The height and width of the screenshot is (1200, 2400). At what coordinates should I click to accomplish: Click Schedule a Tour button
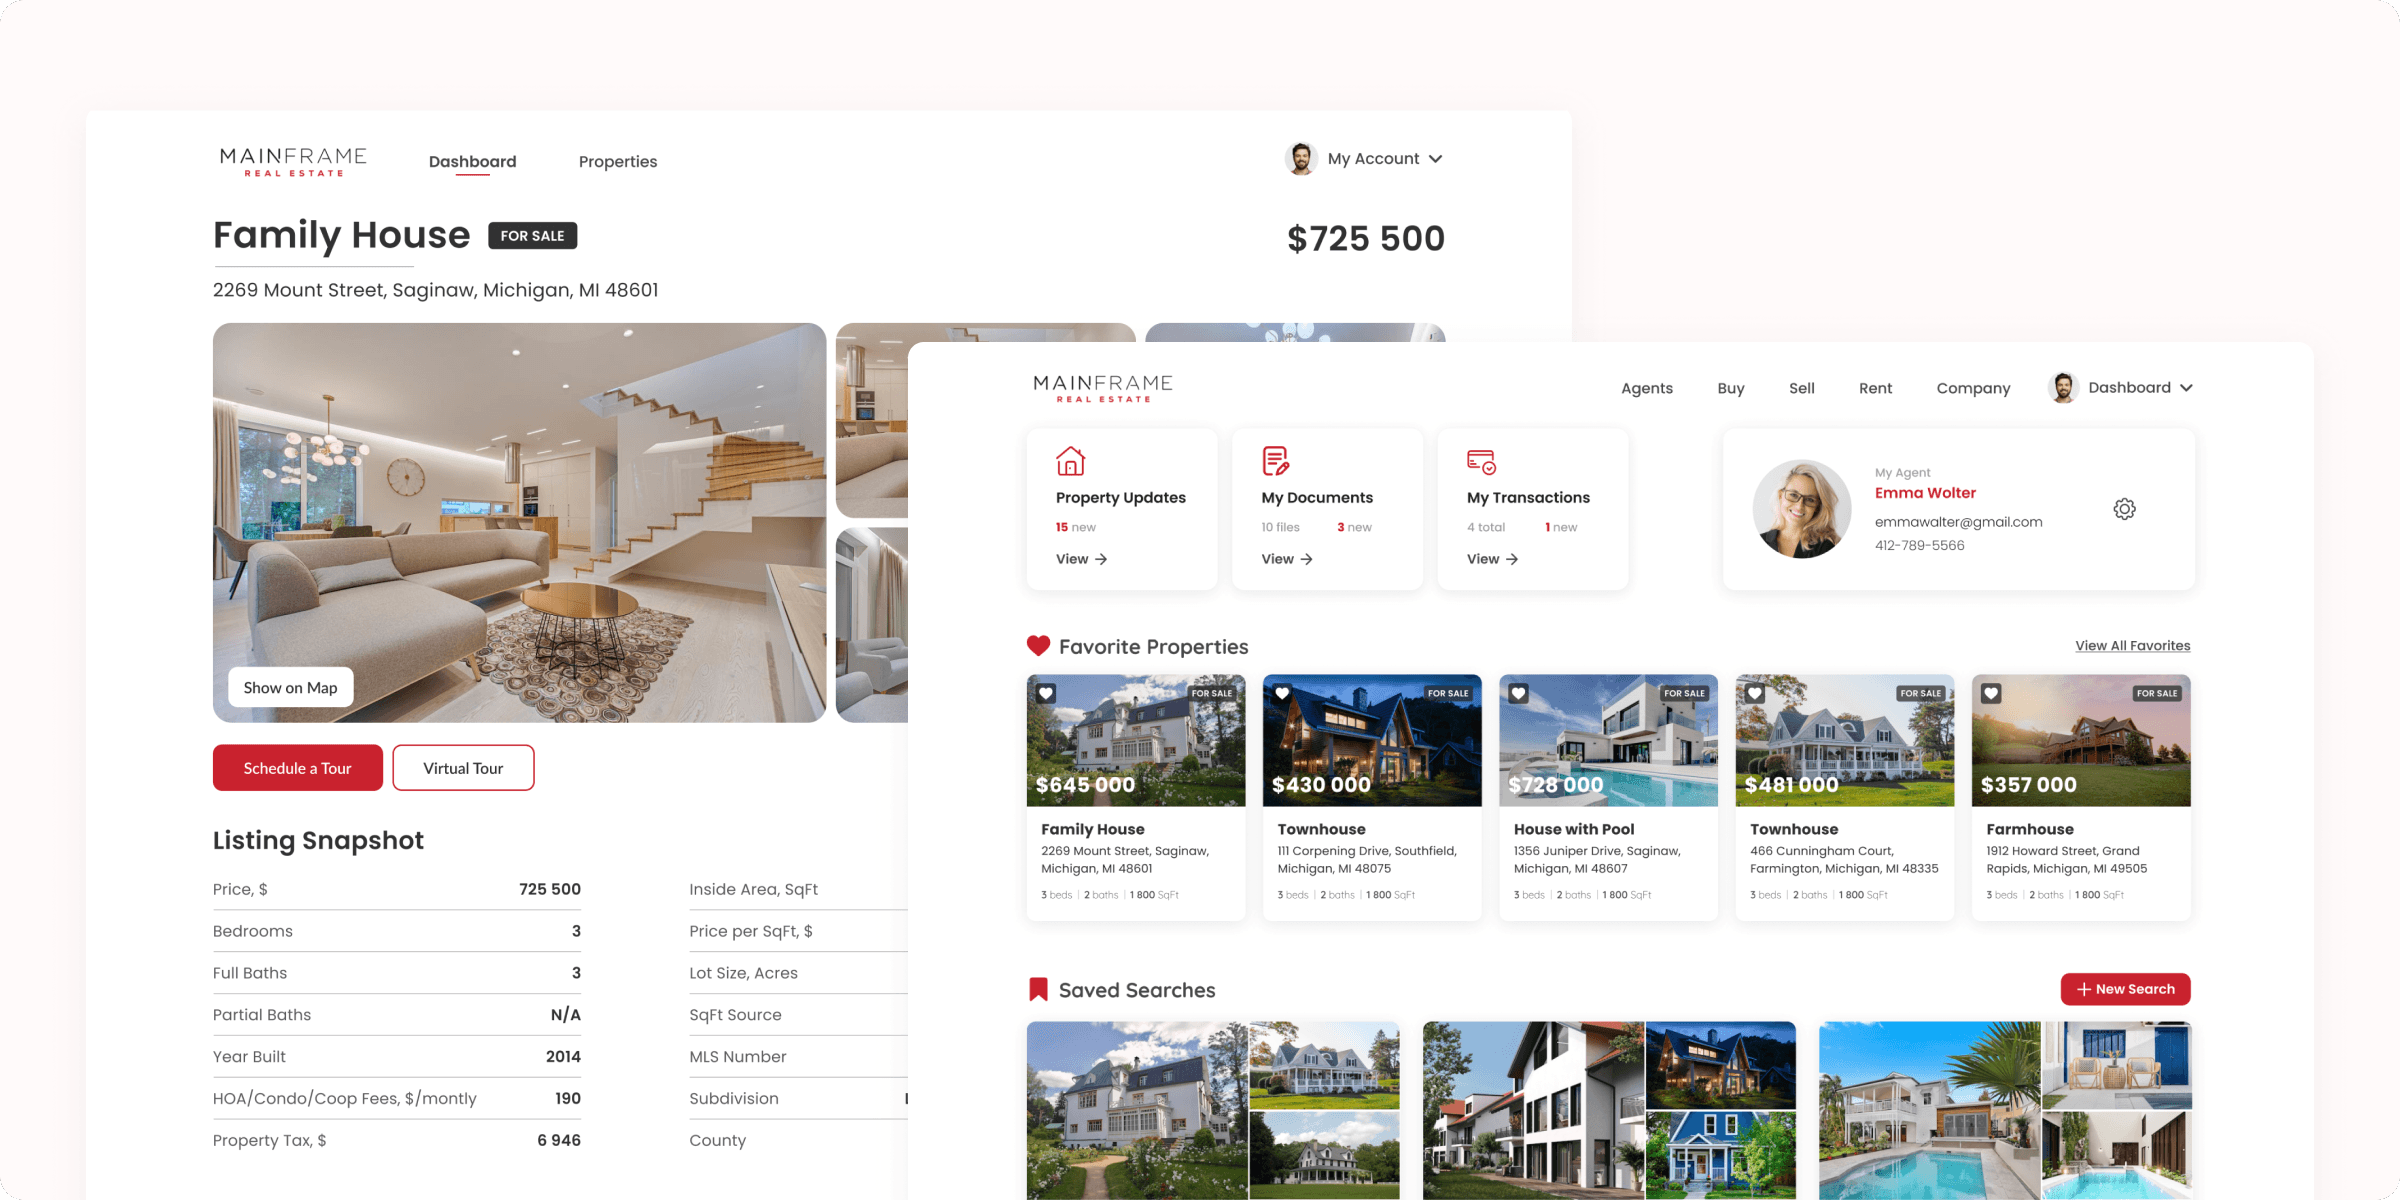click(295, 767)
